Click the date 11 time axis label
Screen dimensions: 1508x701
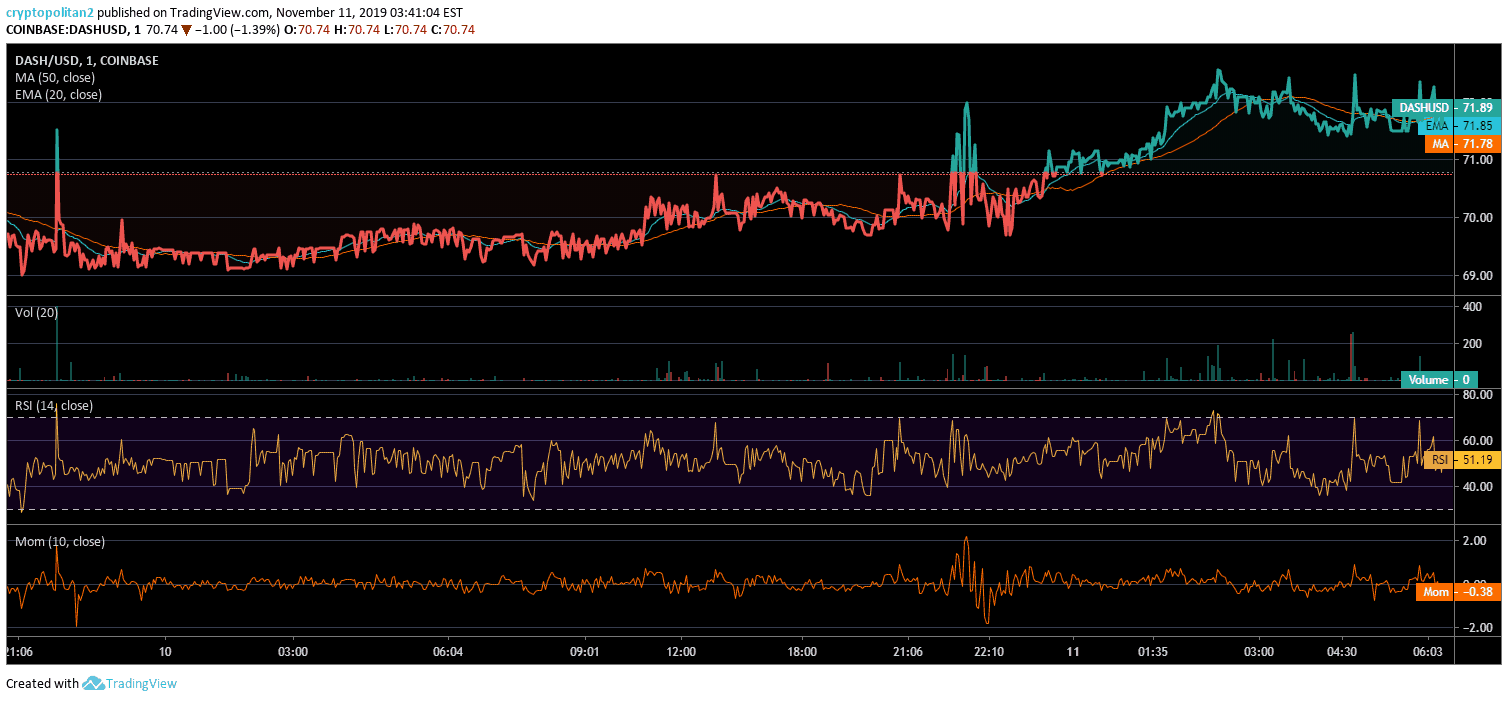click(x=1072, y=652)
